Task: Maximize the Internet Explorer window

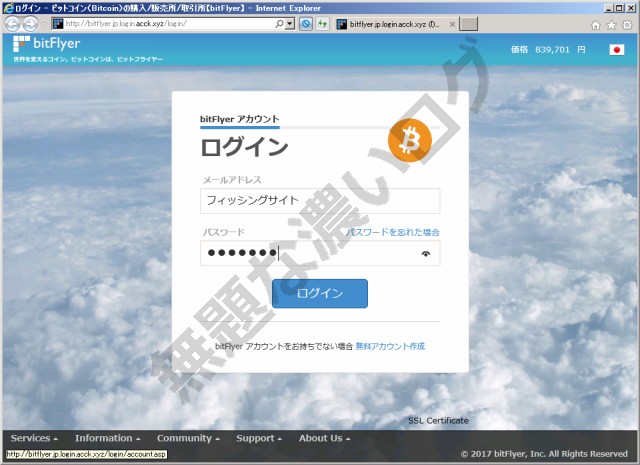Action: click(x=619, y=8)
